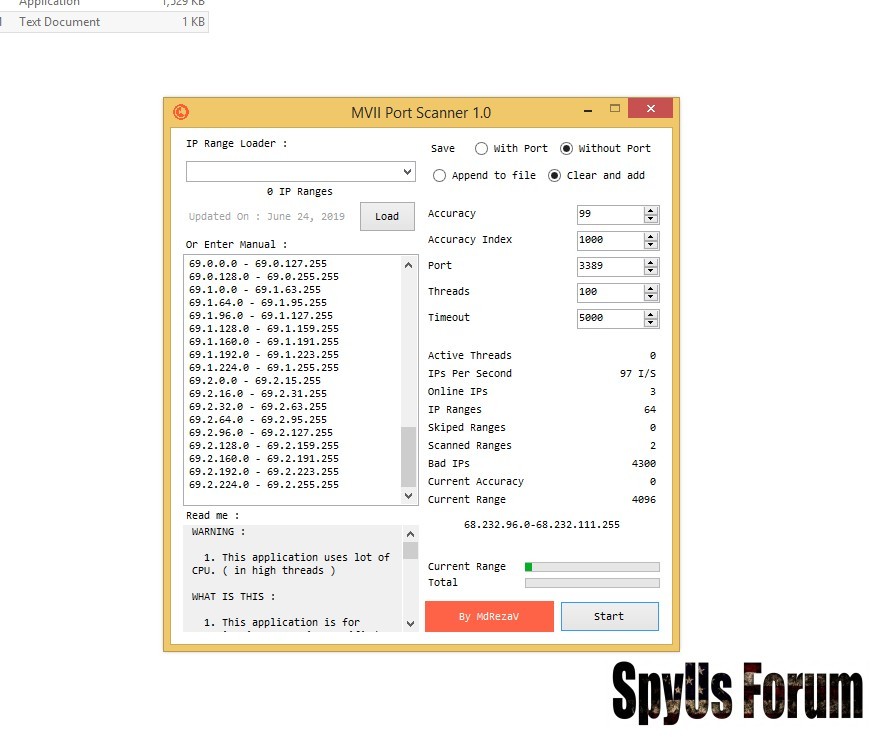Click the 'By MdRezaV' red button
Viewport: 879px width, 737px height.
point(489,616)
